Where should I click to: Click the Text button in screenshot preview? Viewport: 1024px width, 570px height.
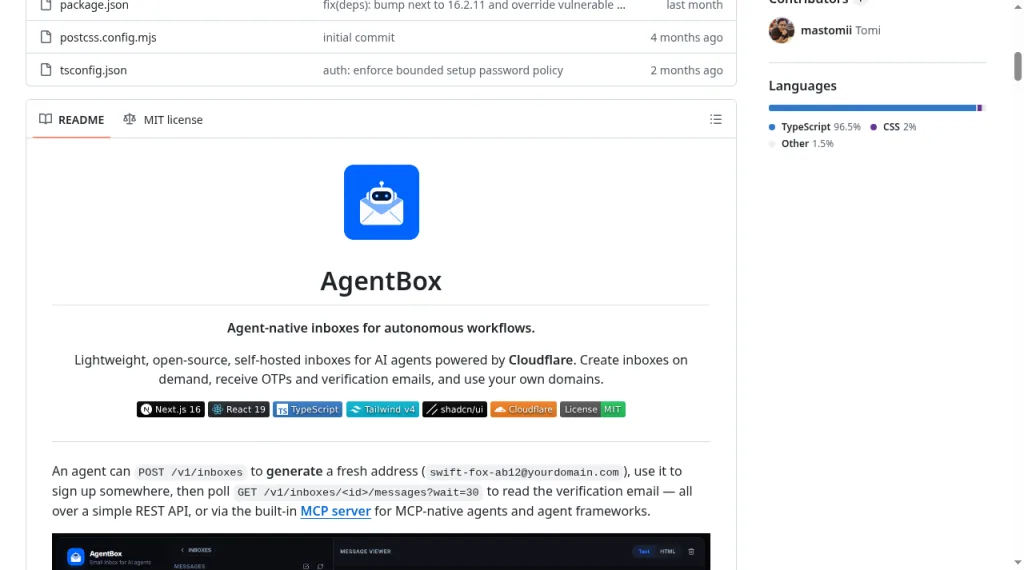644,552
